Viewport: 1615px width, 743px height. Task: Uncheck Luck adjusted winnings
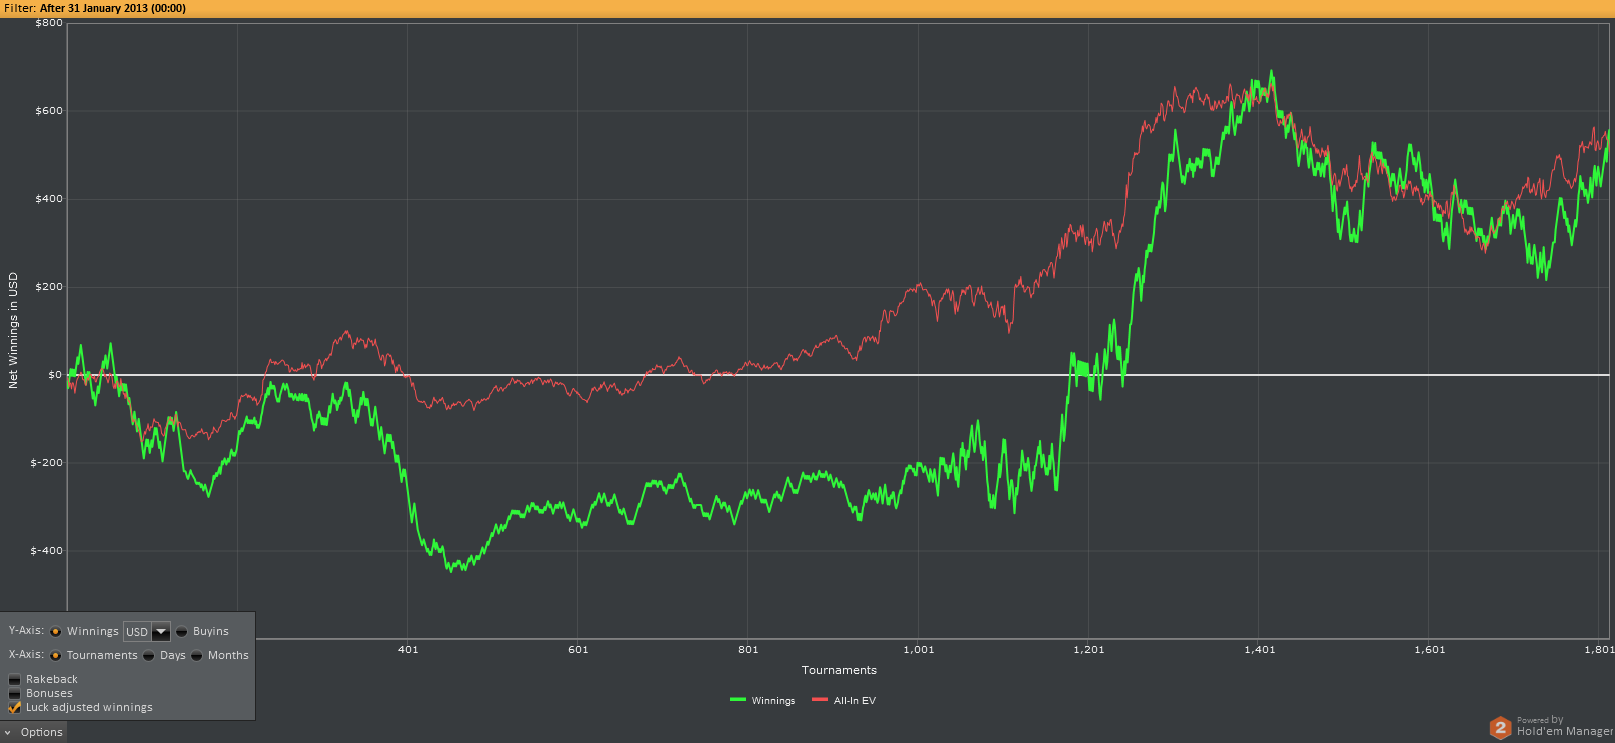click(15, 707)
